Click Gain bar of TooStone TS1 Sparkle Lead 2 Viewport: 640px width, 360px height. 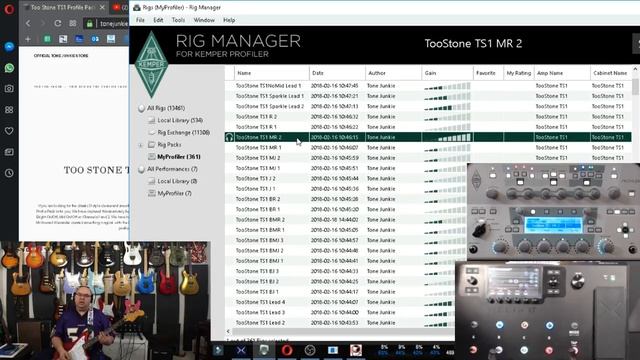pyautogui.click(x=447, y=107)
